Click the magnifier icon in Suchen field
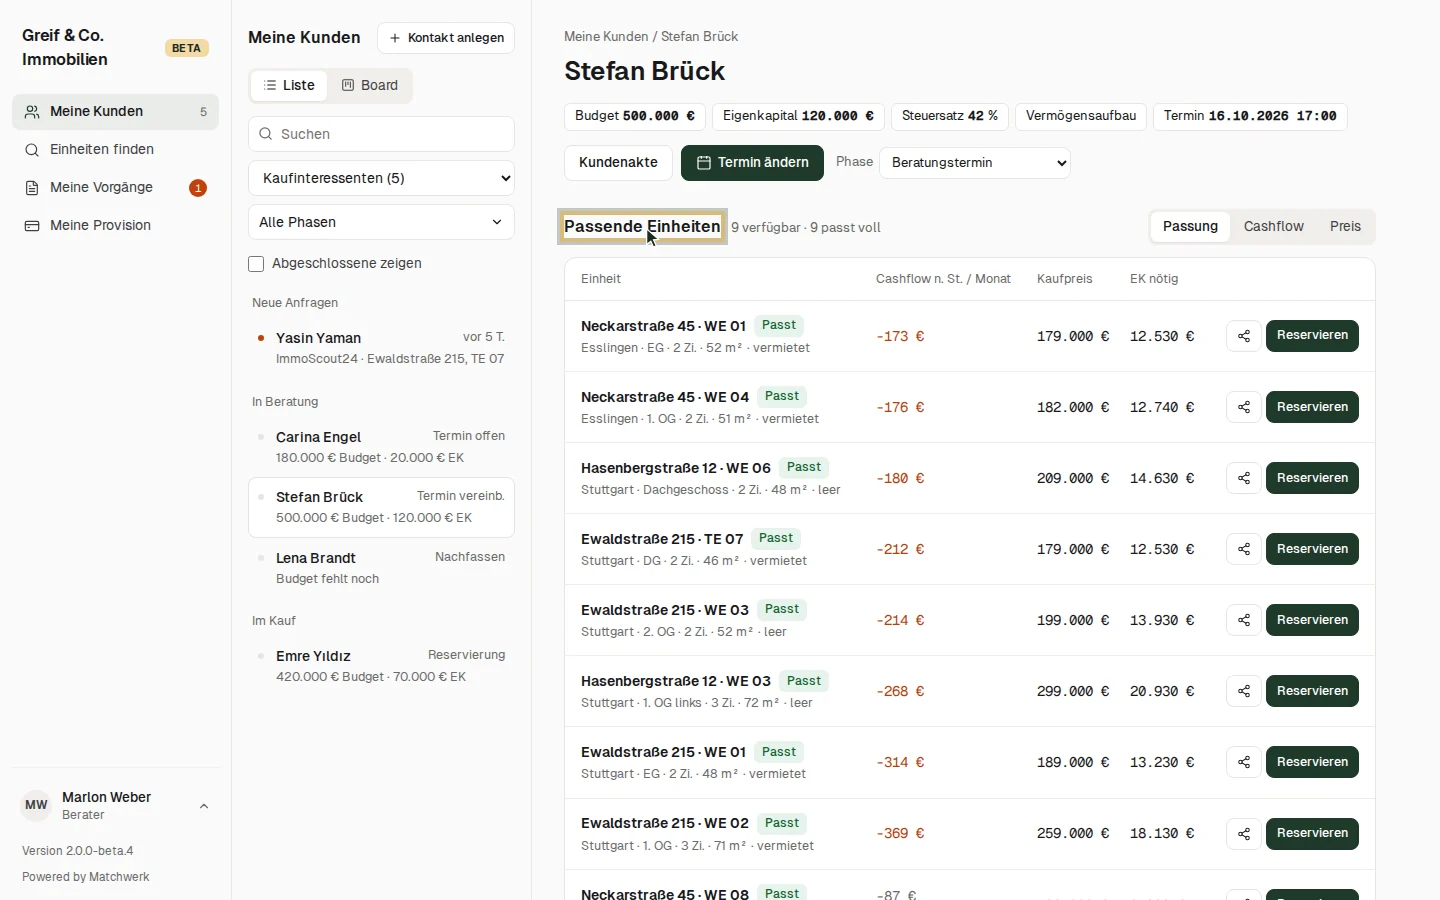Screen dimensions: 1440x900 click(x=265, y=134)
